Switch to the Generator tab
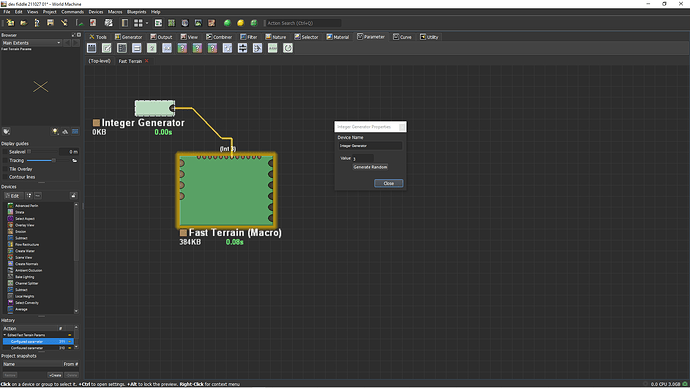690x388 pixels. (x=128, y=37)
